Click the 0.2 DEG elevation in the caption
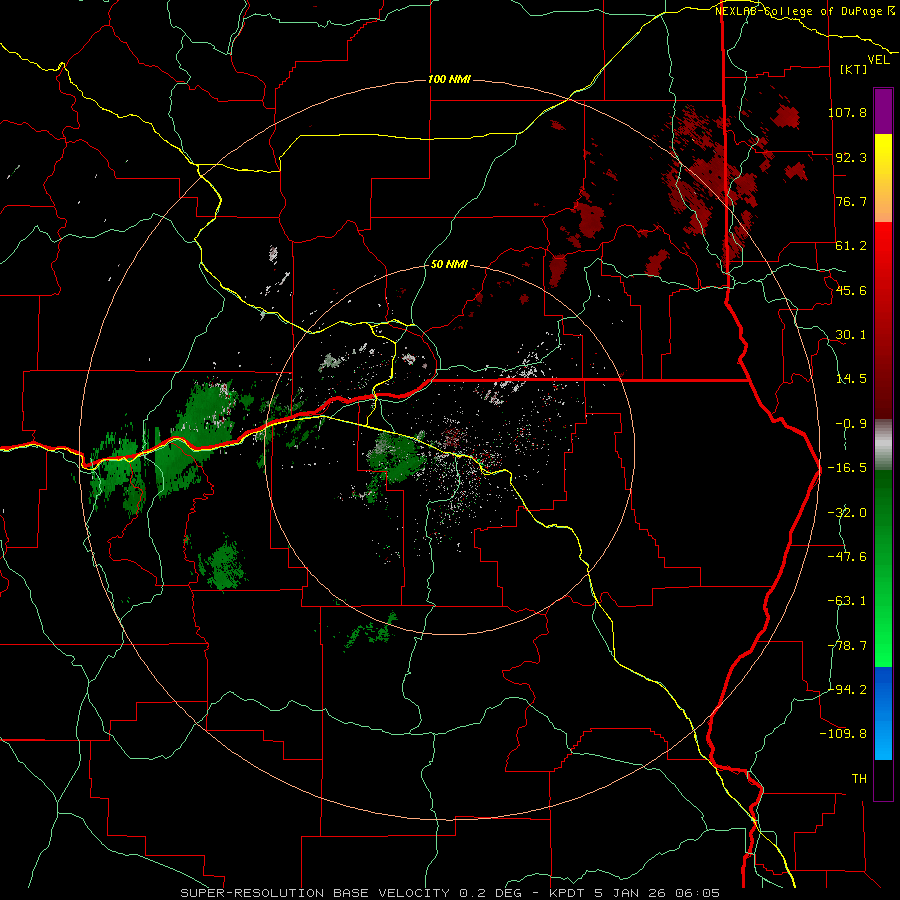The image size is (900, 900). coord(490,893)
